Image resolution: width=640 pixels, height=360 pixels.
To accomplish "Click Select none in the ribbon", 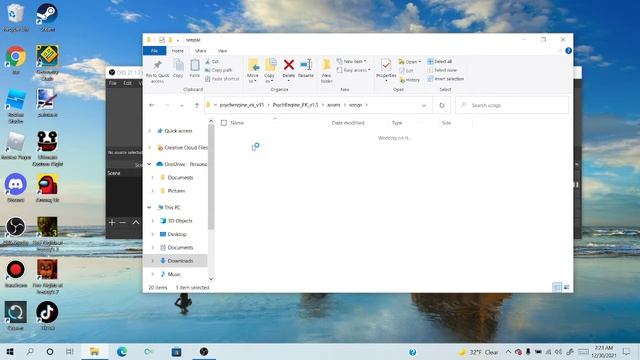I will [442, 70].
